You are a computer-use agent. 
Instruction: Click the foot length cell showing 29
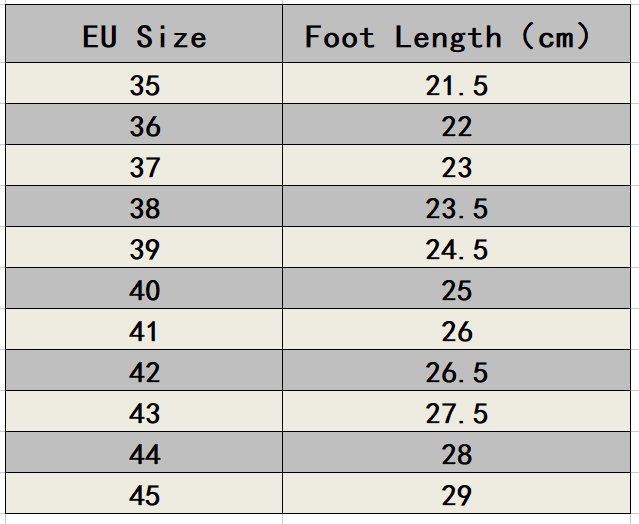tap(456, 495)
